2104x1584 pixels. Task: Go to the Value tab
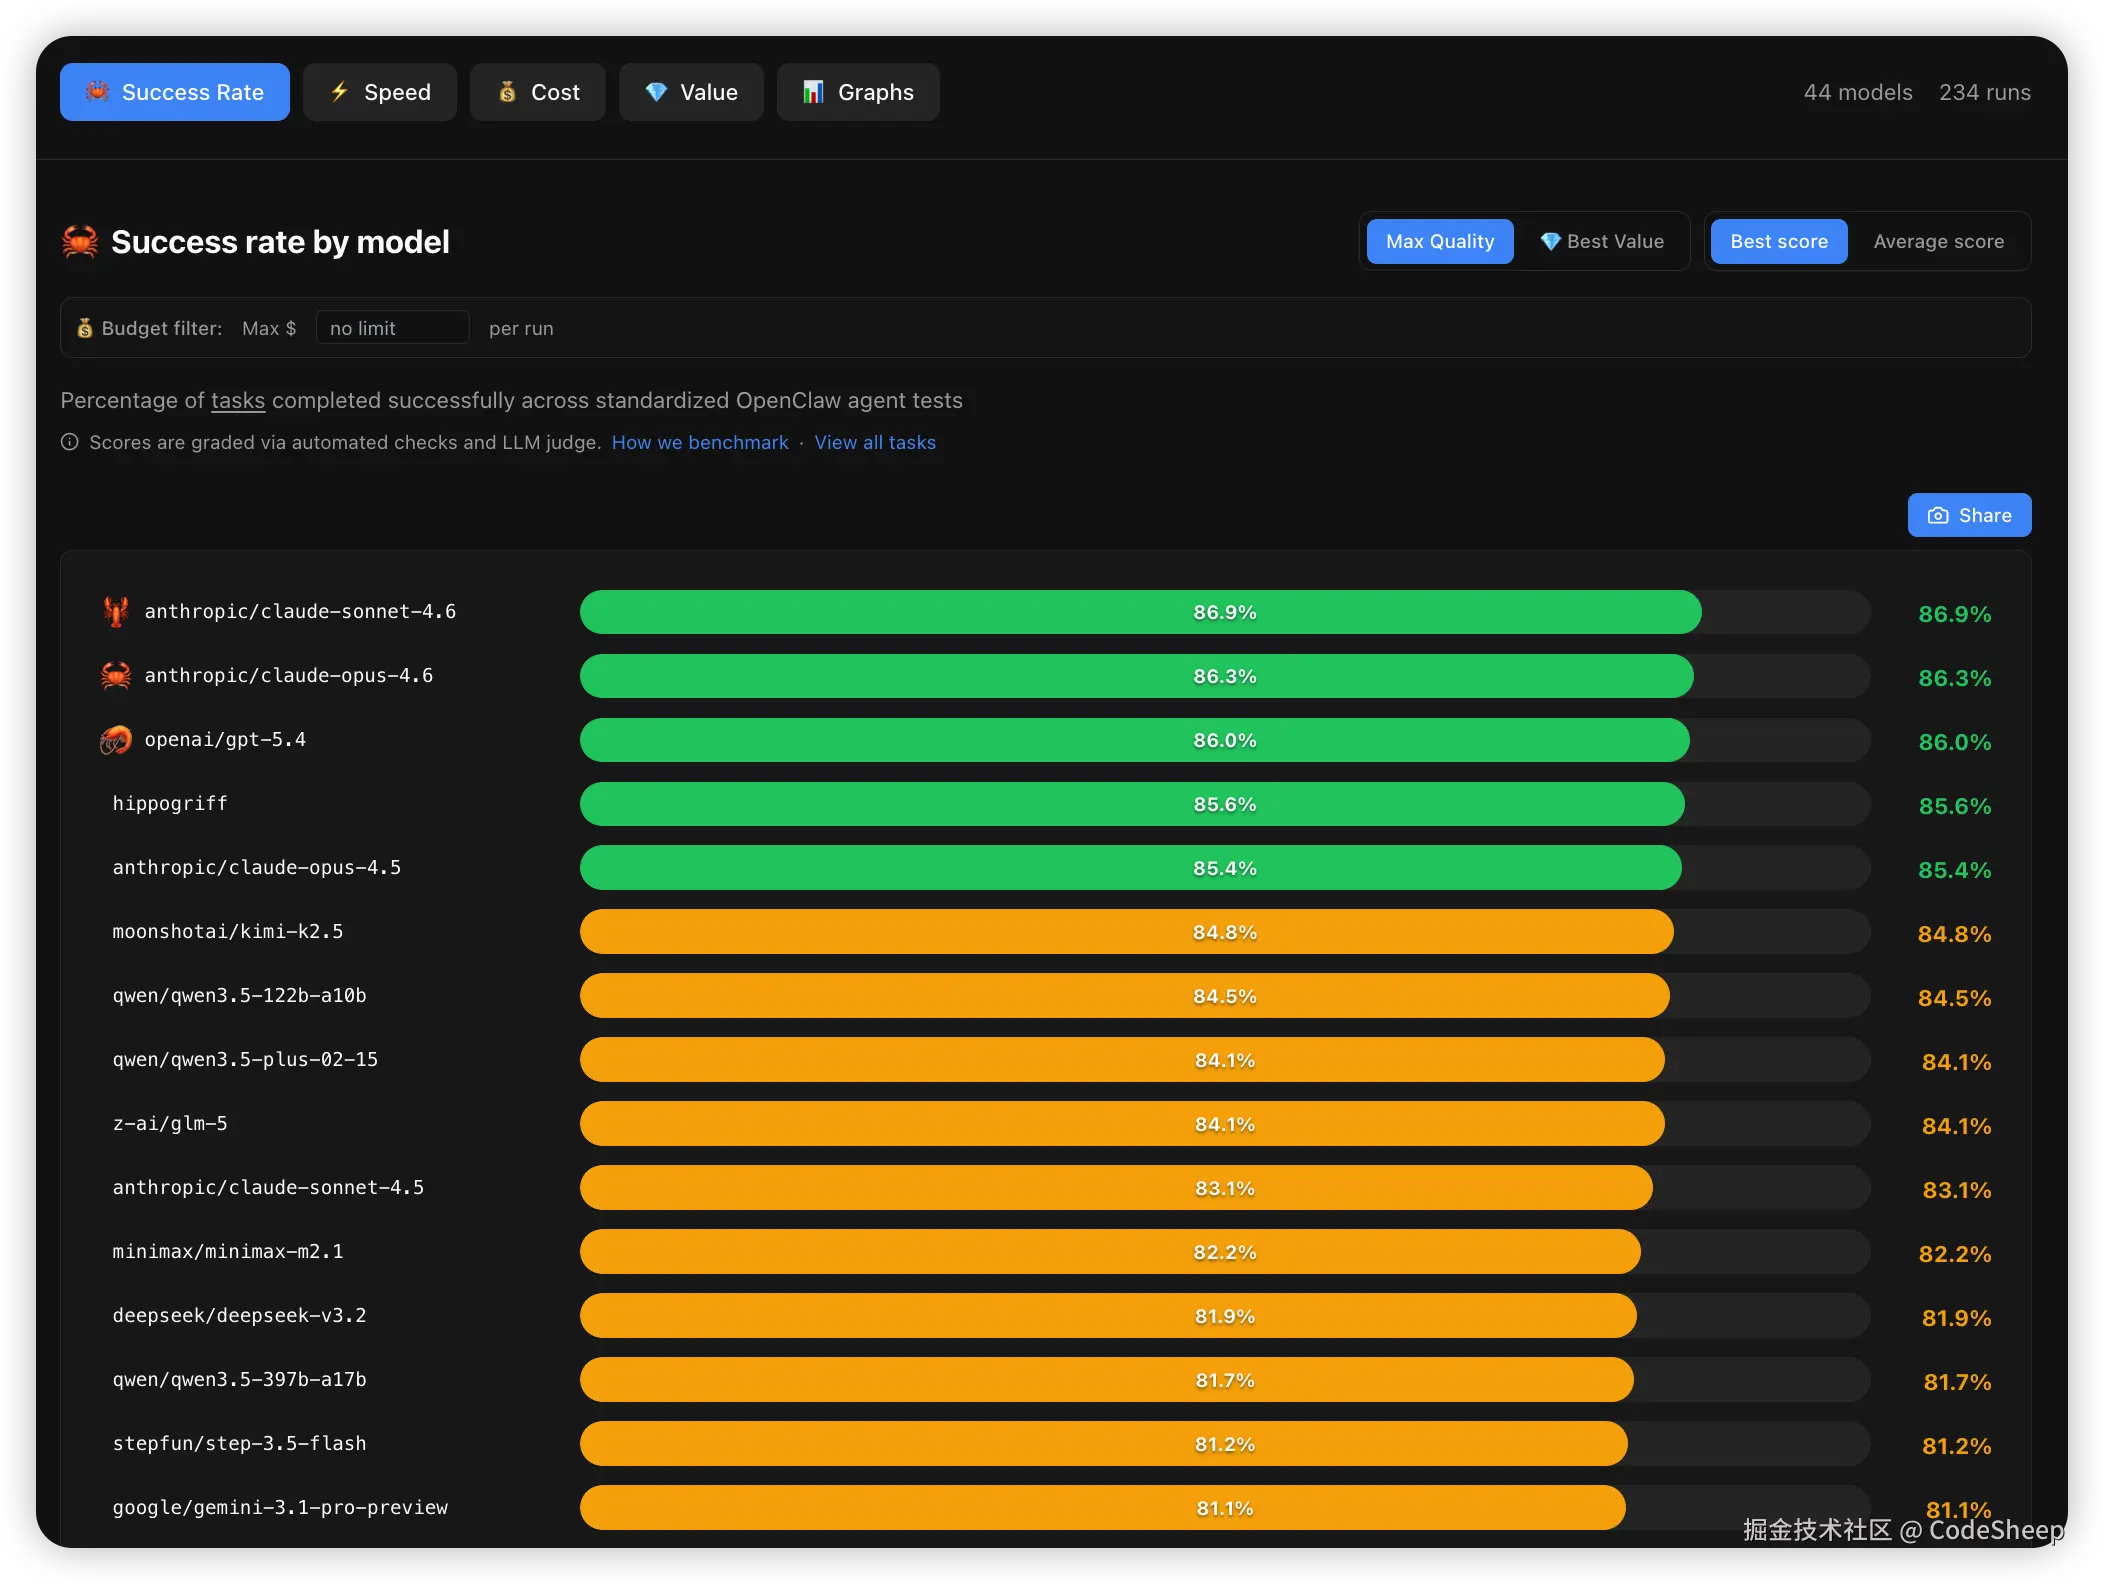[x=691, y=92]
